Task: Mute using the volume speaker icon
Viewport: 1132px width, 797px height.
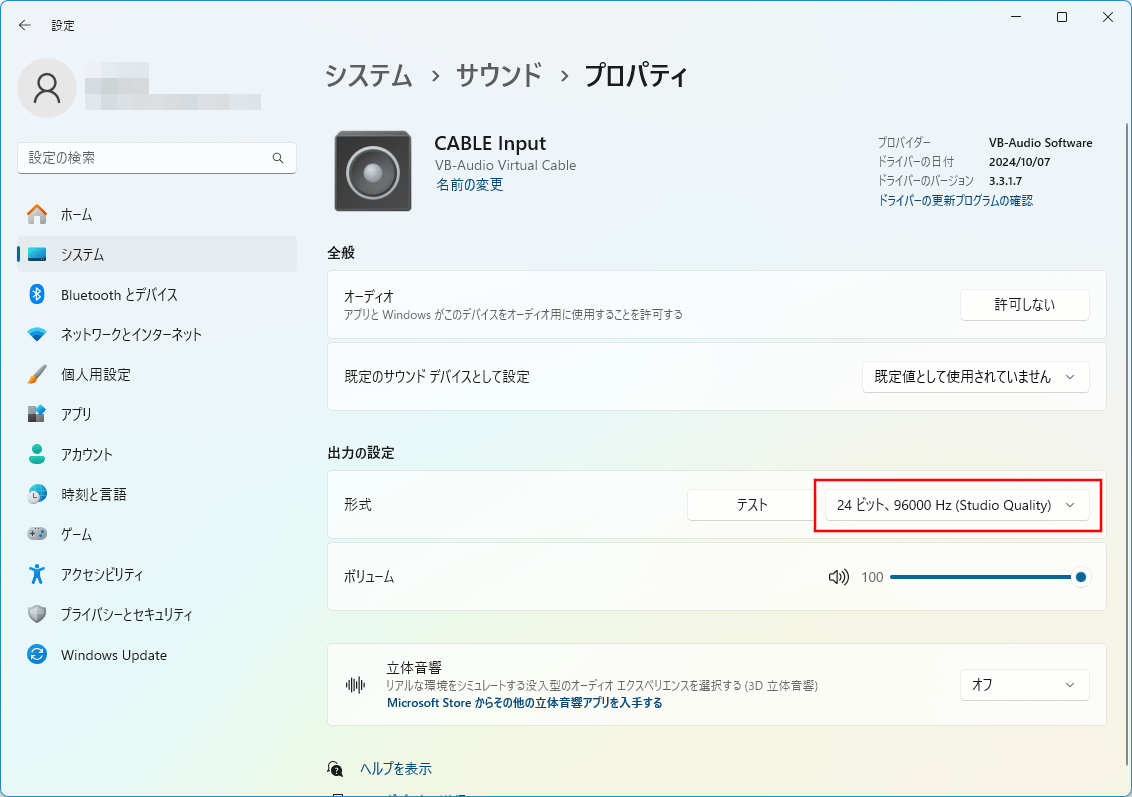Action: click(839, 577)
